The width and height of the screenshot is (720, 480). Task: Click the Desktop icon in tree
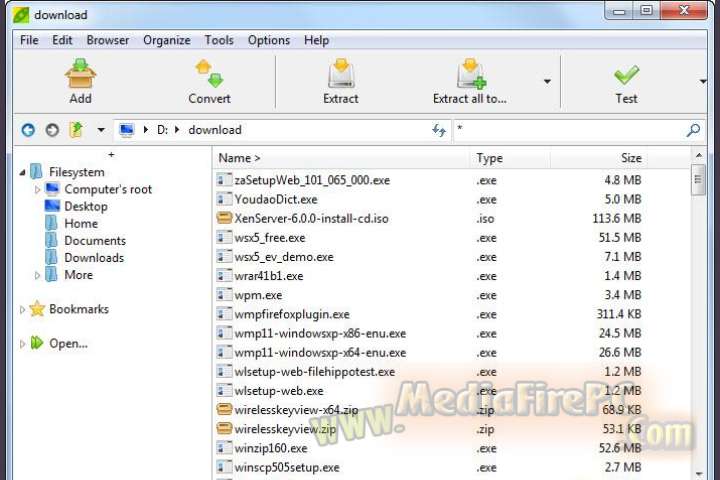[x=52, y=206]
